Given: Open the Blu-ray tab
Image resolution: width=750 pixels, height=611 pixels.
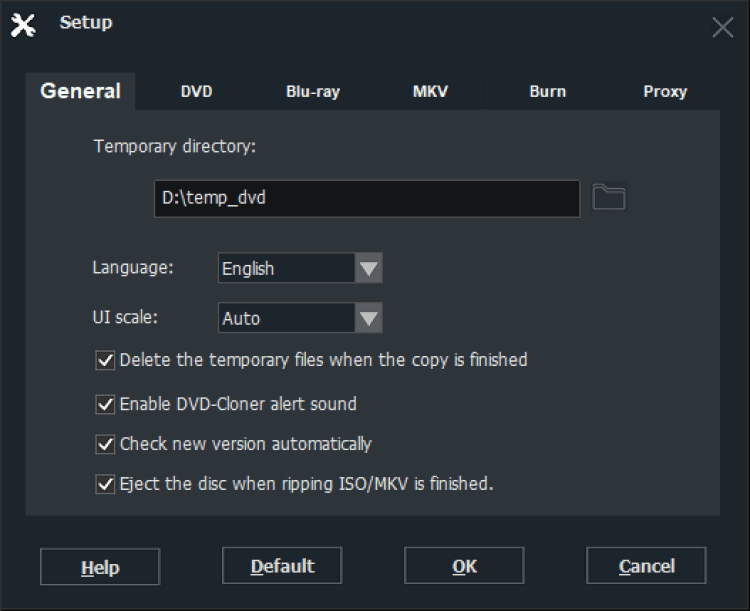Looking at the screenshot, I should click(x=313, y=92).
